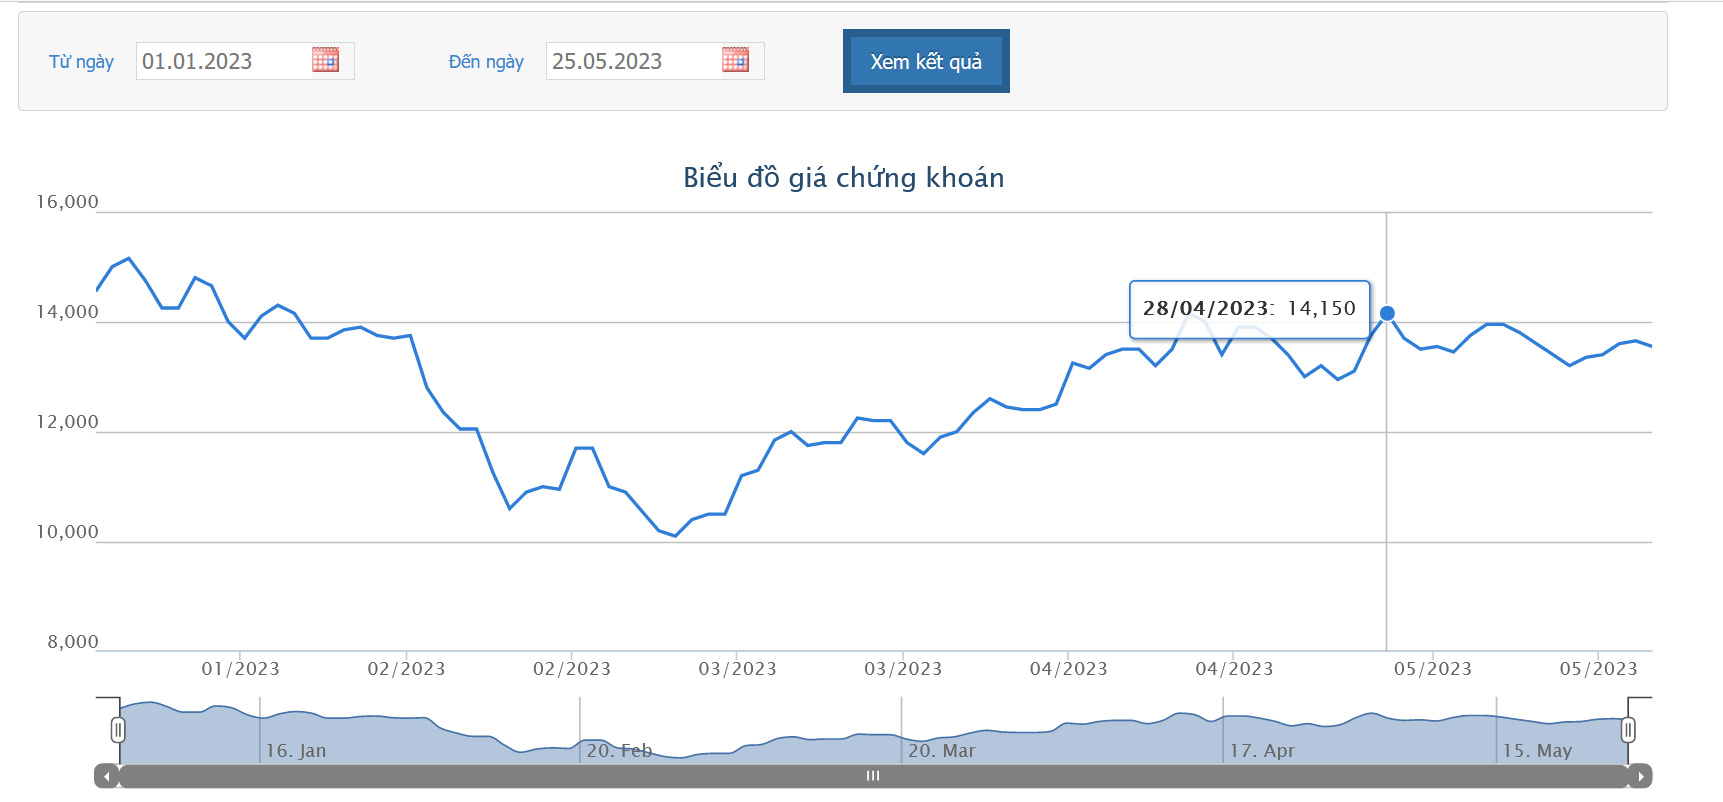Click the 14,150 price tooltip box
The image size is (1723, 802).
pos(1249,308)
